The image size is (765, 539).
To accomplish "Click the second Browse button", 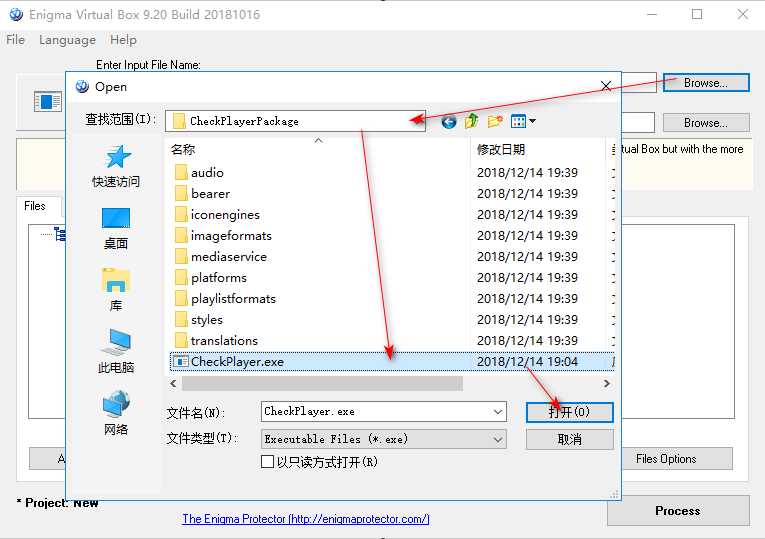I will coord(705,122).
